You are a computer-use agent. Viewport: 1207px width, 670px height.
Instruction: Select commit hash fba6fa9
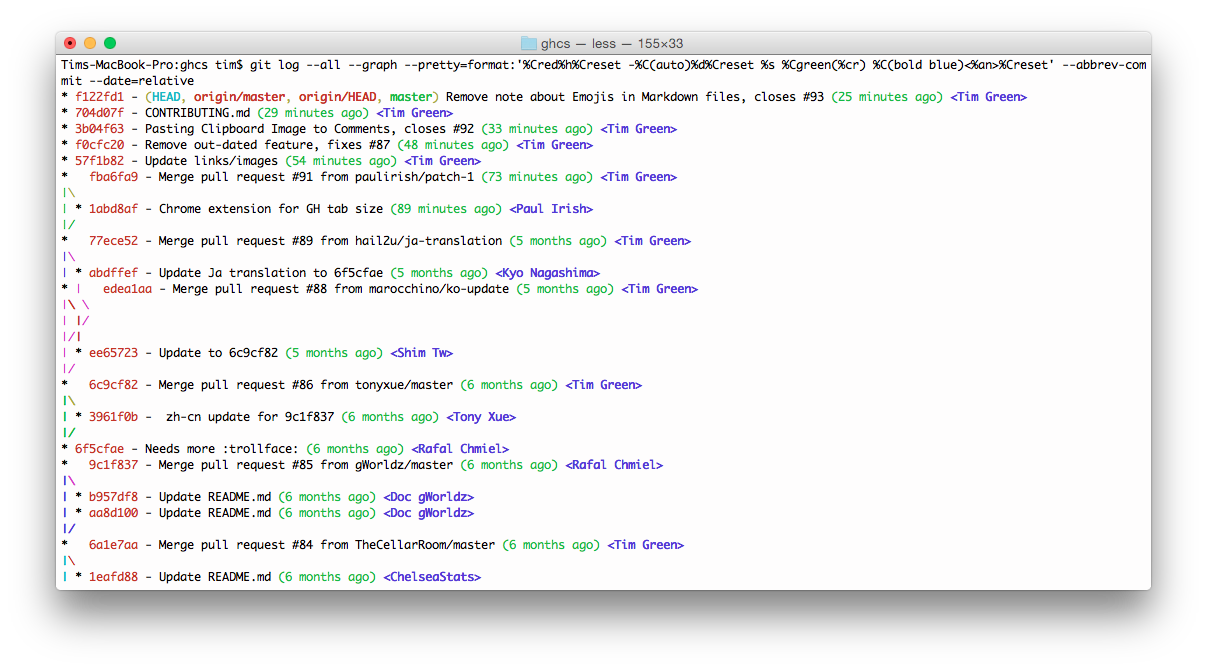[113, 177]
